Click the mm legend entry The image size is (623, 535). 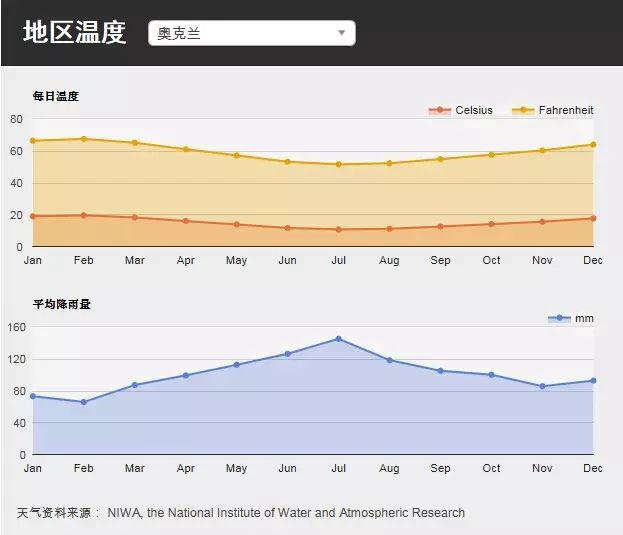(x=571, y=318)
